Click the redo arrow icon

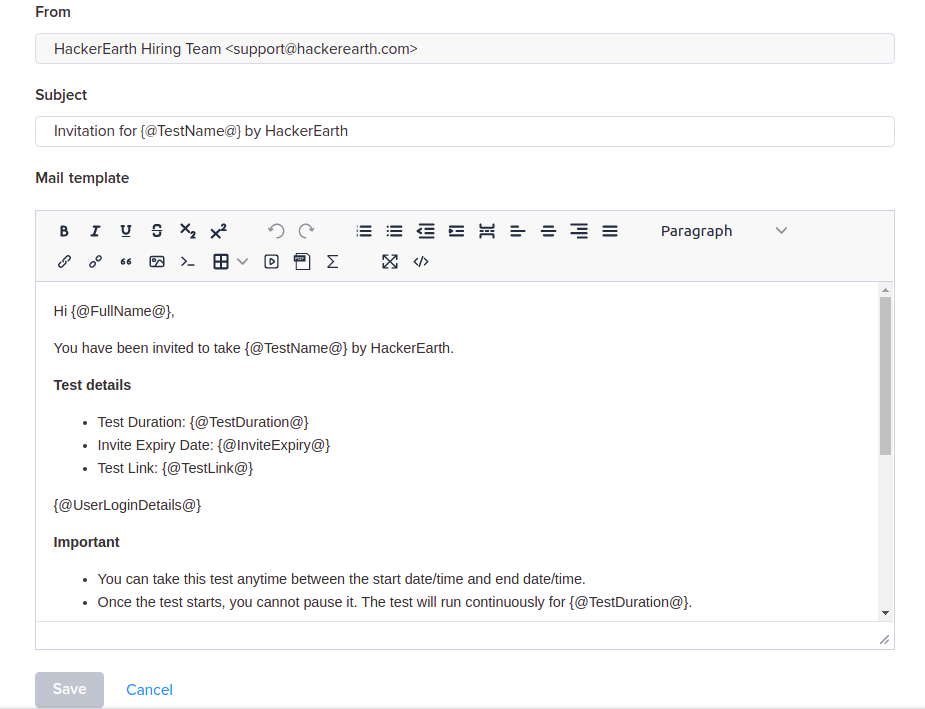(306, 231)
